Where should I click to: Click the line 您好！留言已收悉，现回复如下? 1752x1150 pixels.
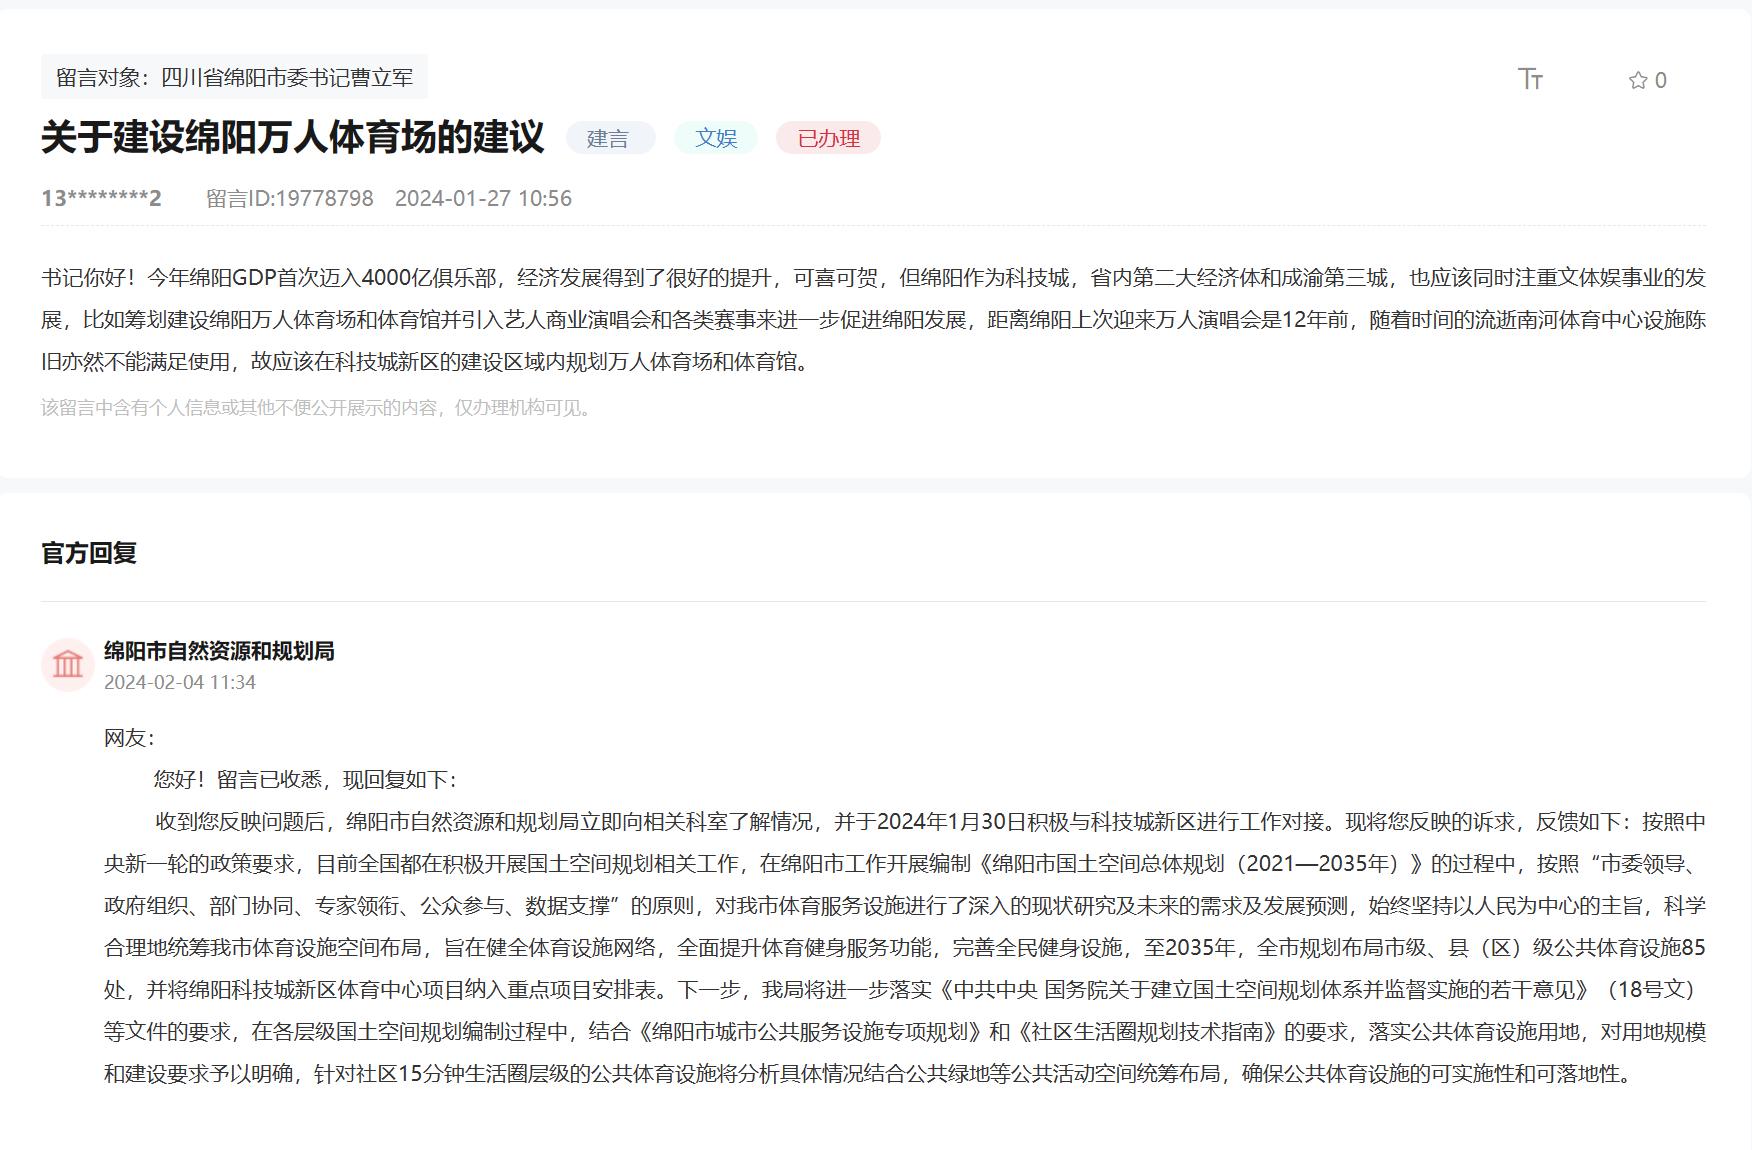(x=305, y=780)
